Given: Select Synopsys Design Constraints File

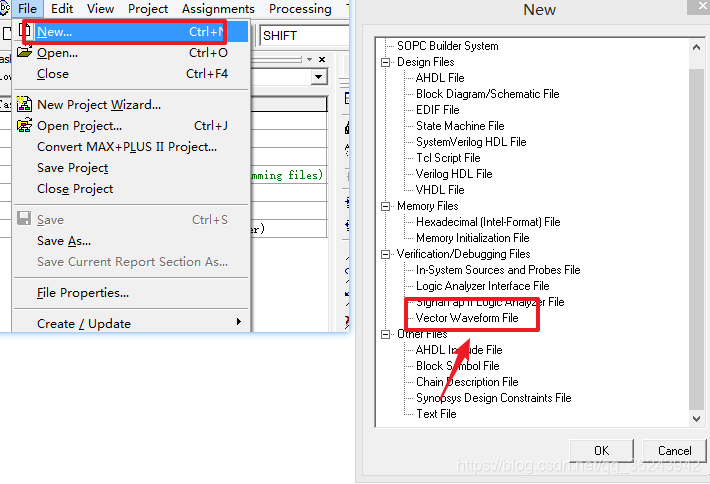Looking at the screenshot, I should 494,398.
